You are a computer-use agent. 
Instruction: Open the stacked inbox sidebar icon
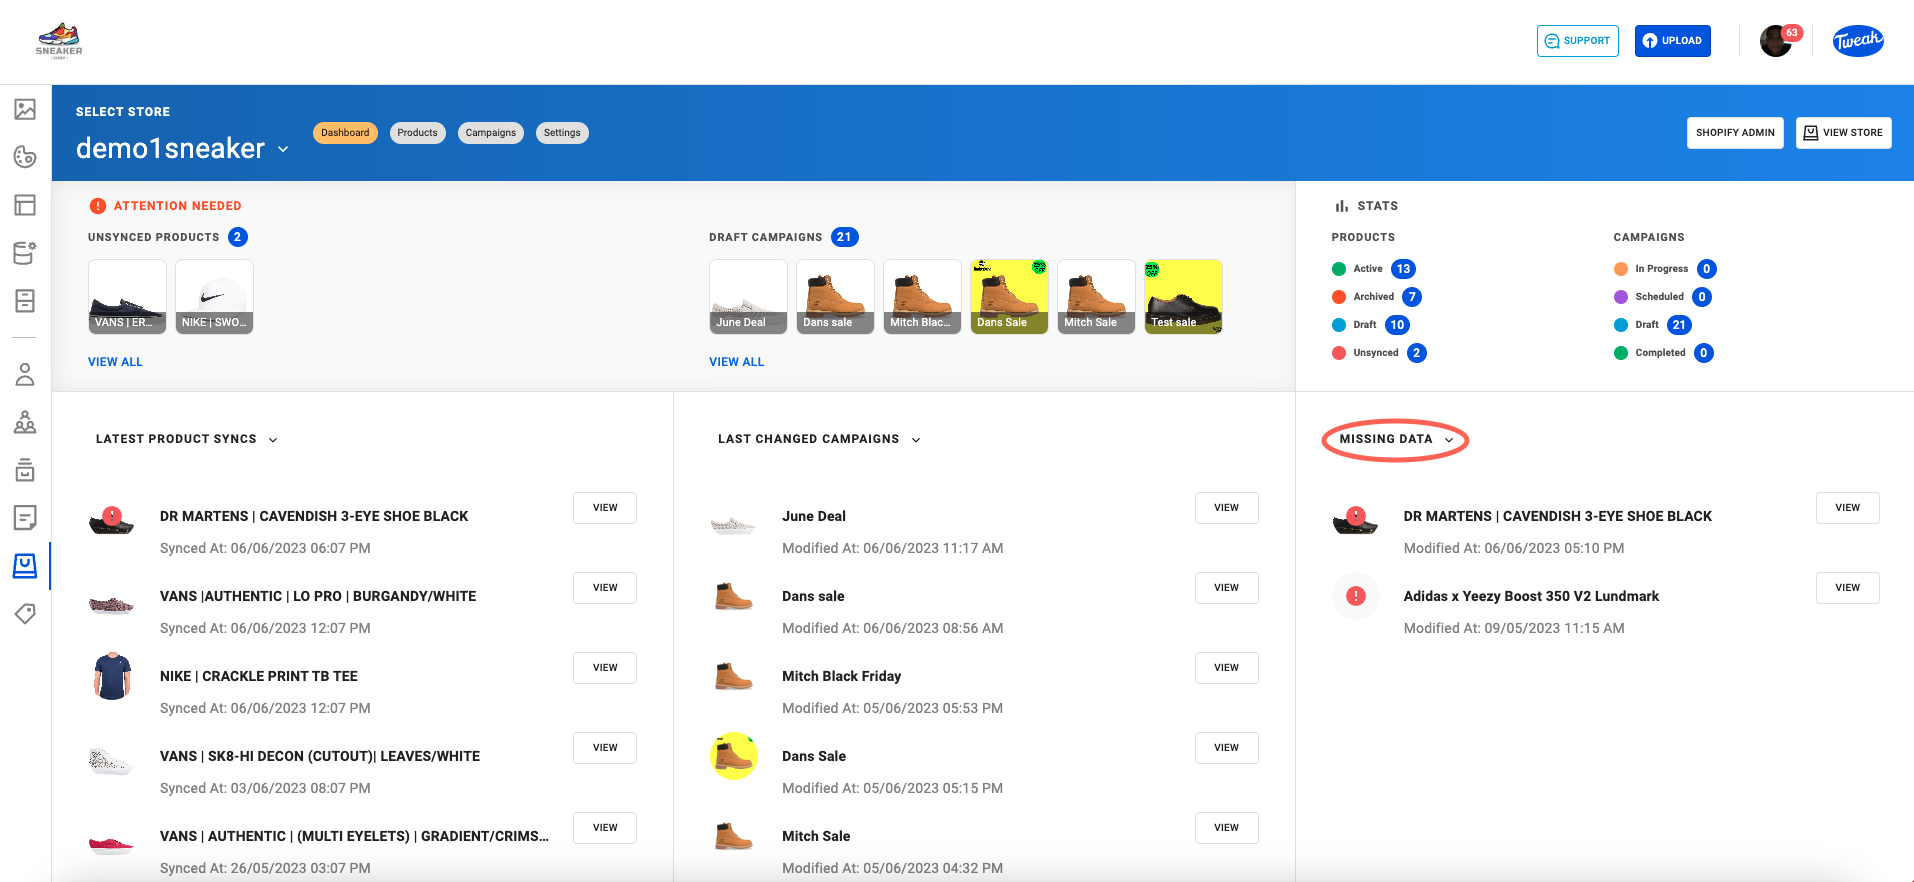tap(25, 469)
